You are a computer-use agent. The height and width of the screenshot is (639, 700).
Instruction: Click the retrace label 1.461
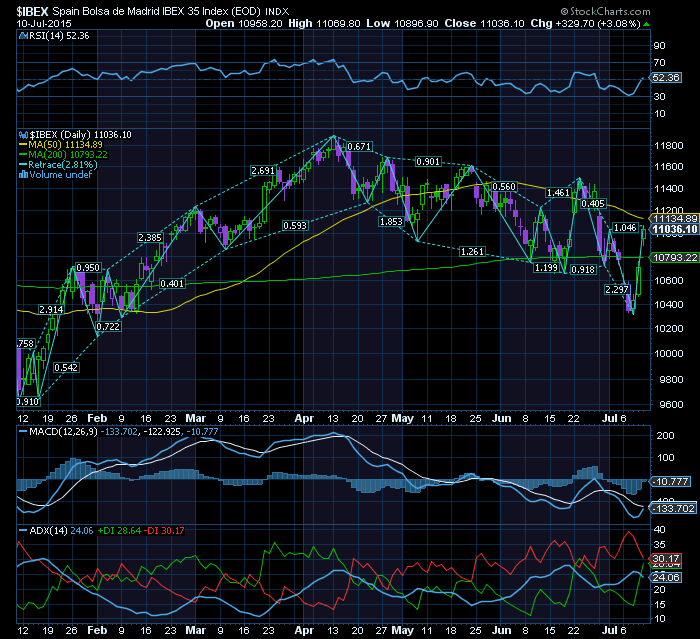coord(558,192)
